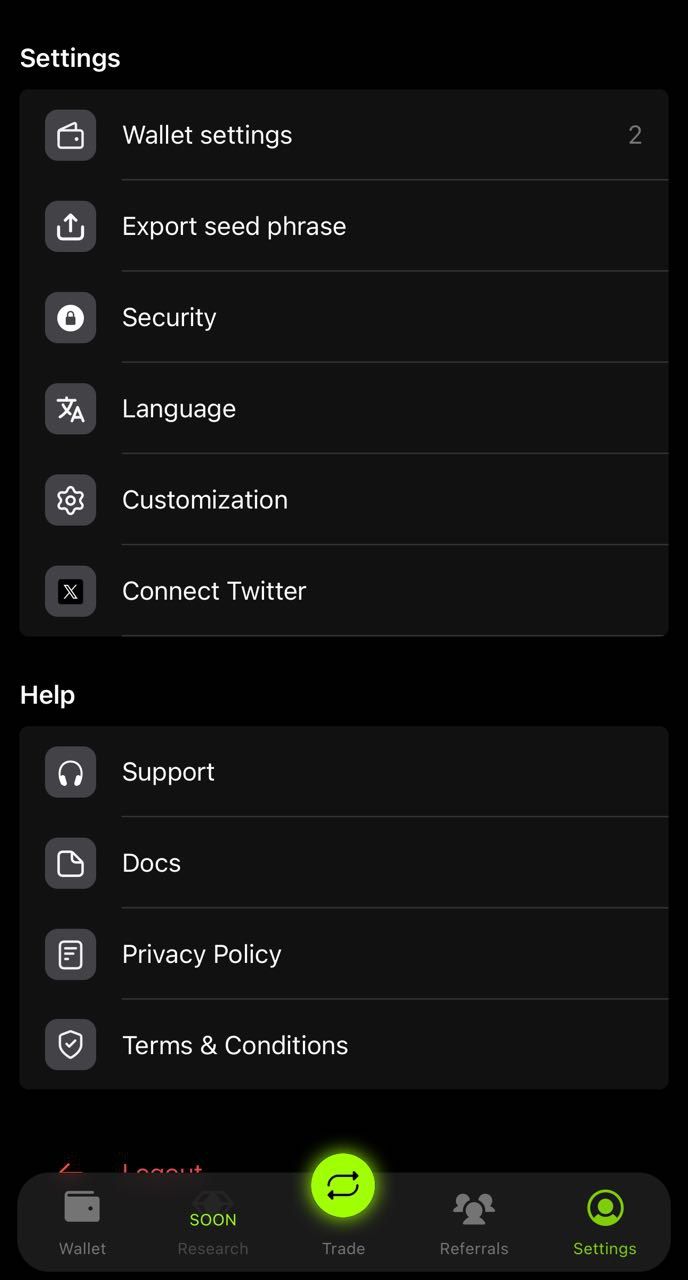The width and height of the screenshot is (688, 1280).
Task: Tap the Support headphones icon
Action: pyautogui.click(x=70, y=771)
